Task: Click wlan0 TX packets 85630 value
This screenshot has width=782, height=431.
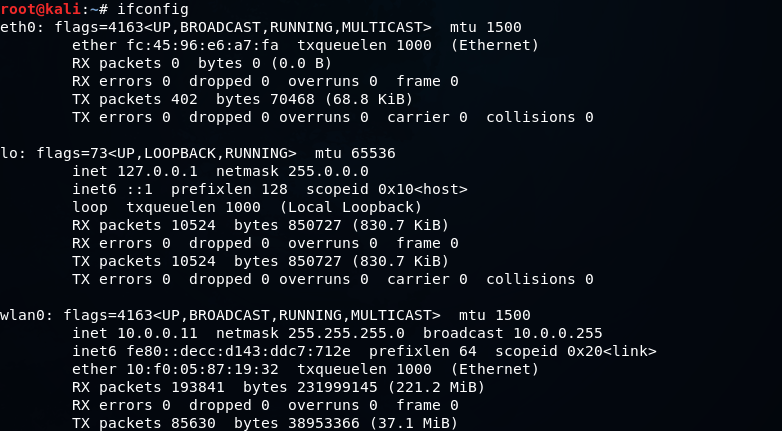Action: 194,424
